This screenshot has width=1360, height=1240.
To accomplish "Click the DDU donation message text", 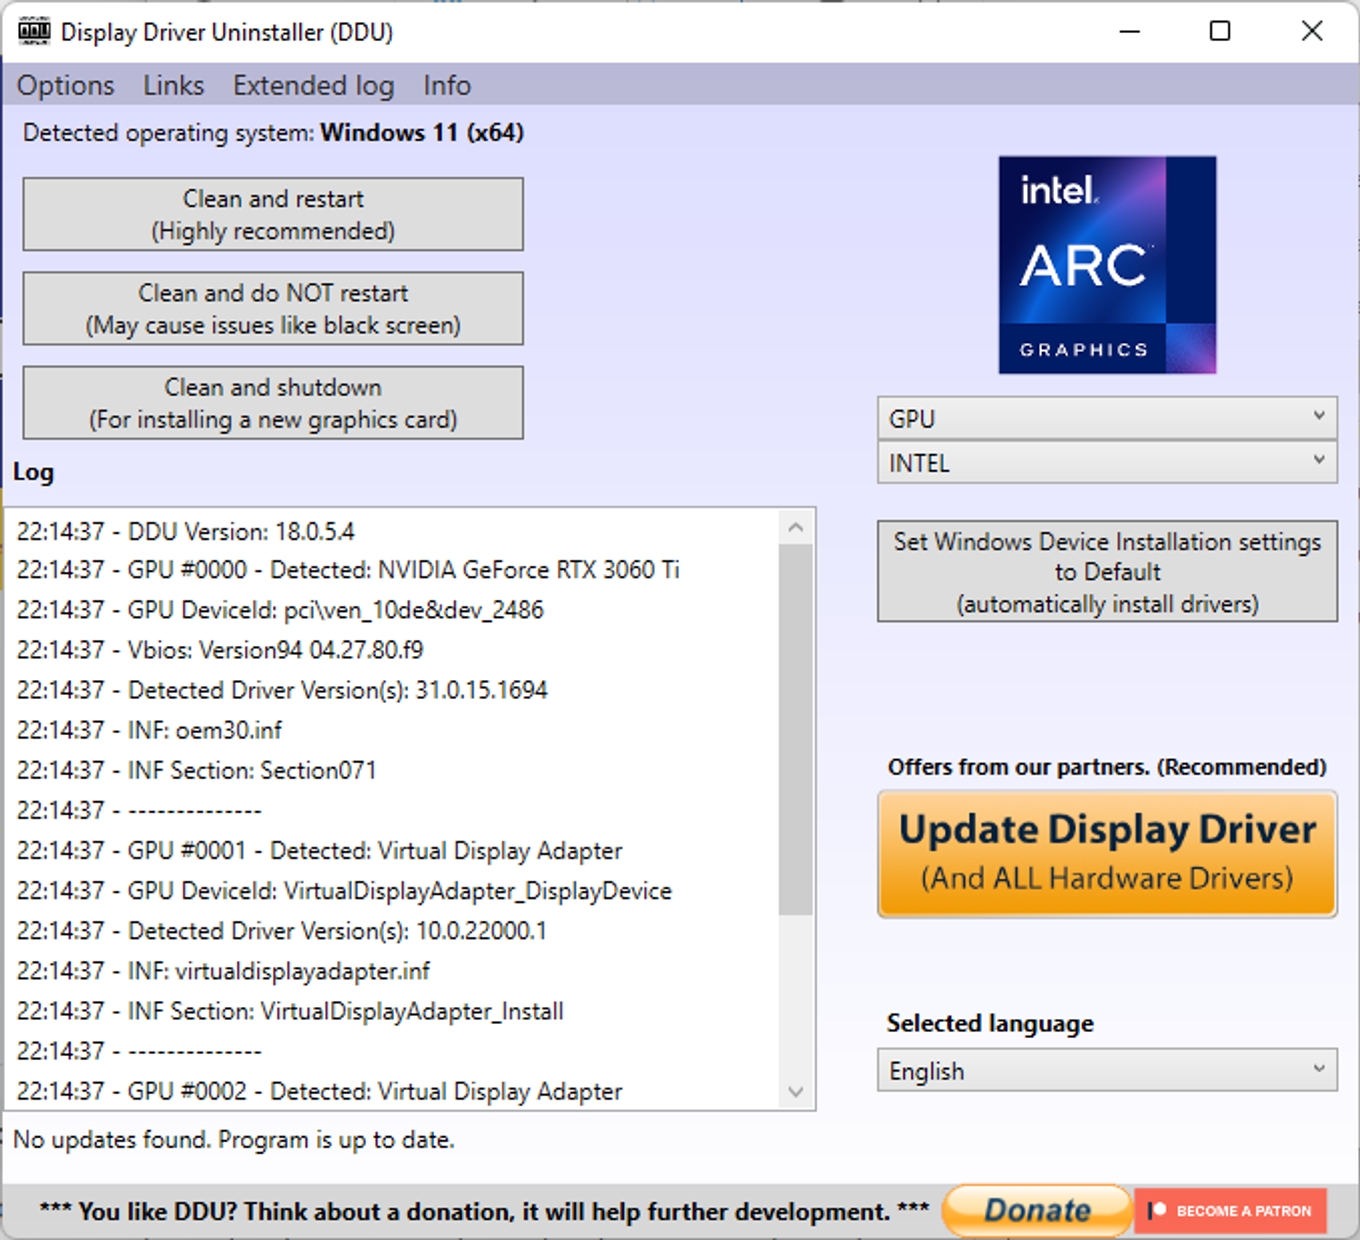I will coord(484,1211).
